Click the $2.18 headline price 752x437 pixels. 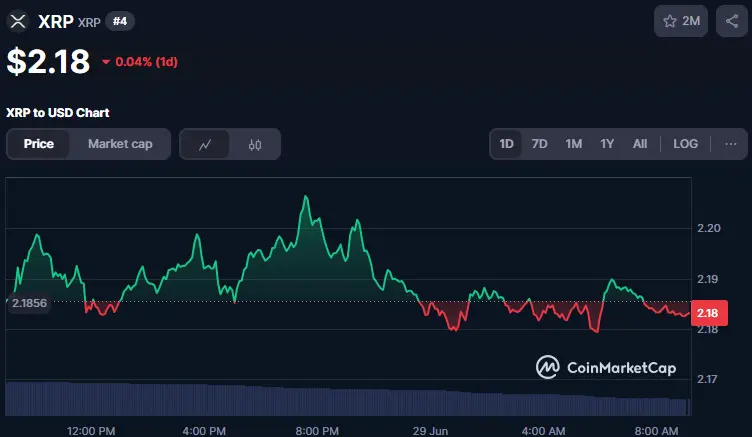pyautogui.click(x=48, y=61)
